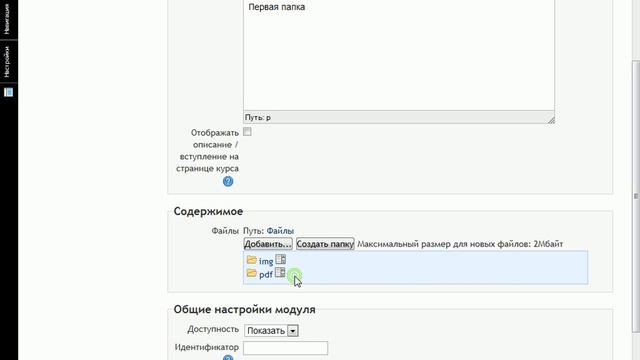Click the Идентификатор input field
This screenshot has height=360, width=640.
(285, 348)
